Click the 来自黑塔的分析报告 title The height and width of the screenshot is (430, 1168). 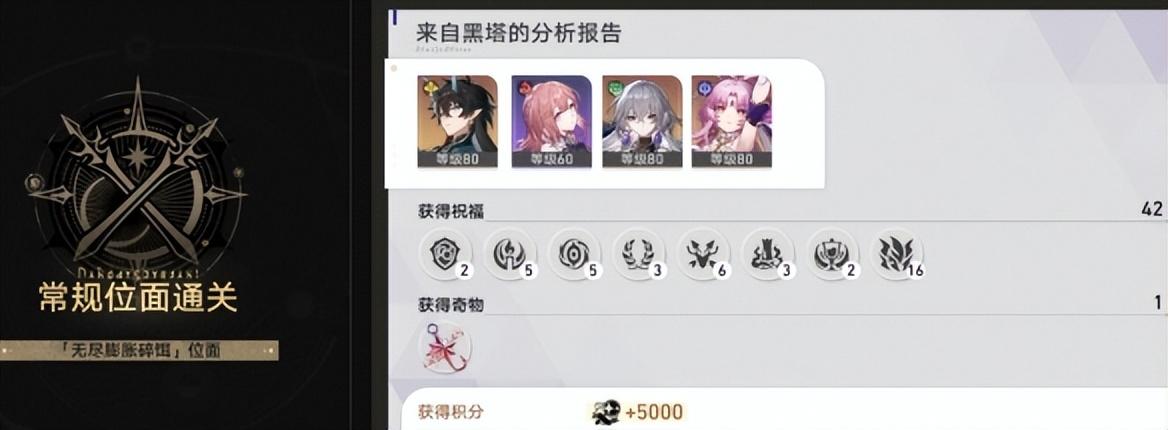point(518,34)
